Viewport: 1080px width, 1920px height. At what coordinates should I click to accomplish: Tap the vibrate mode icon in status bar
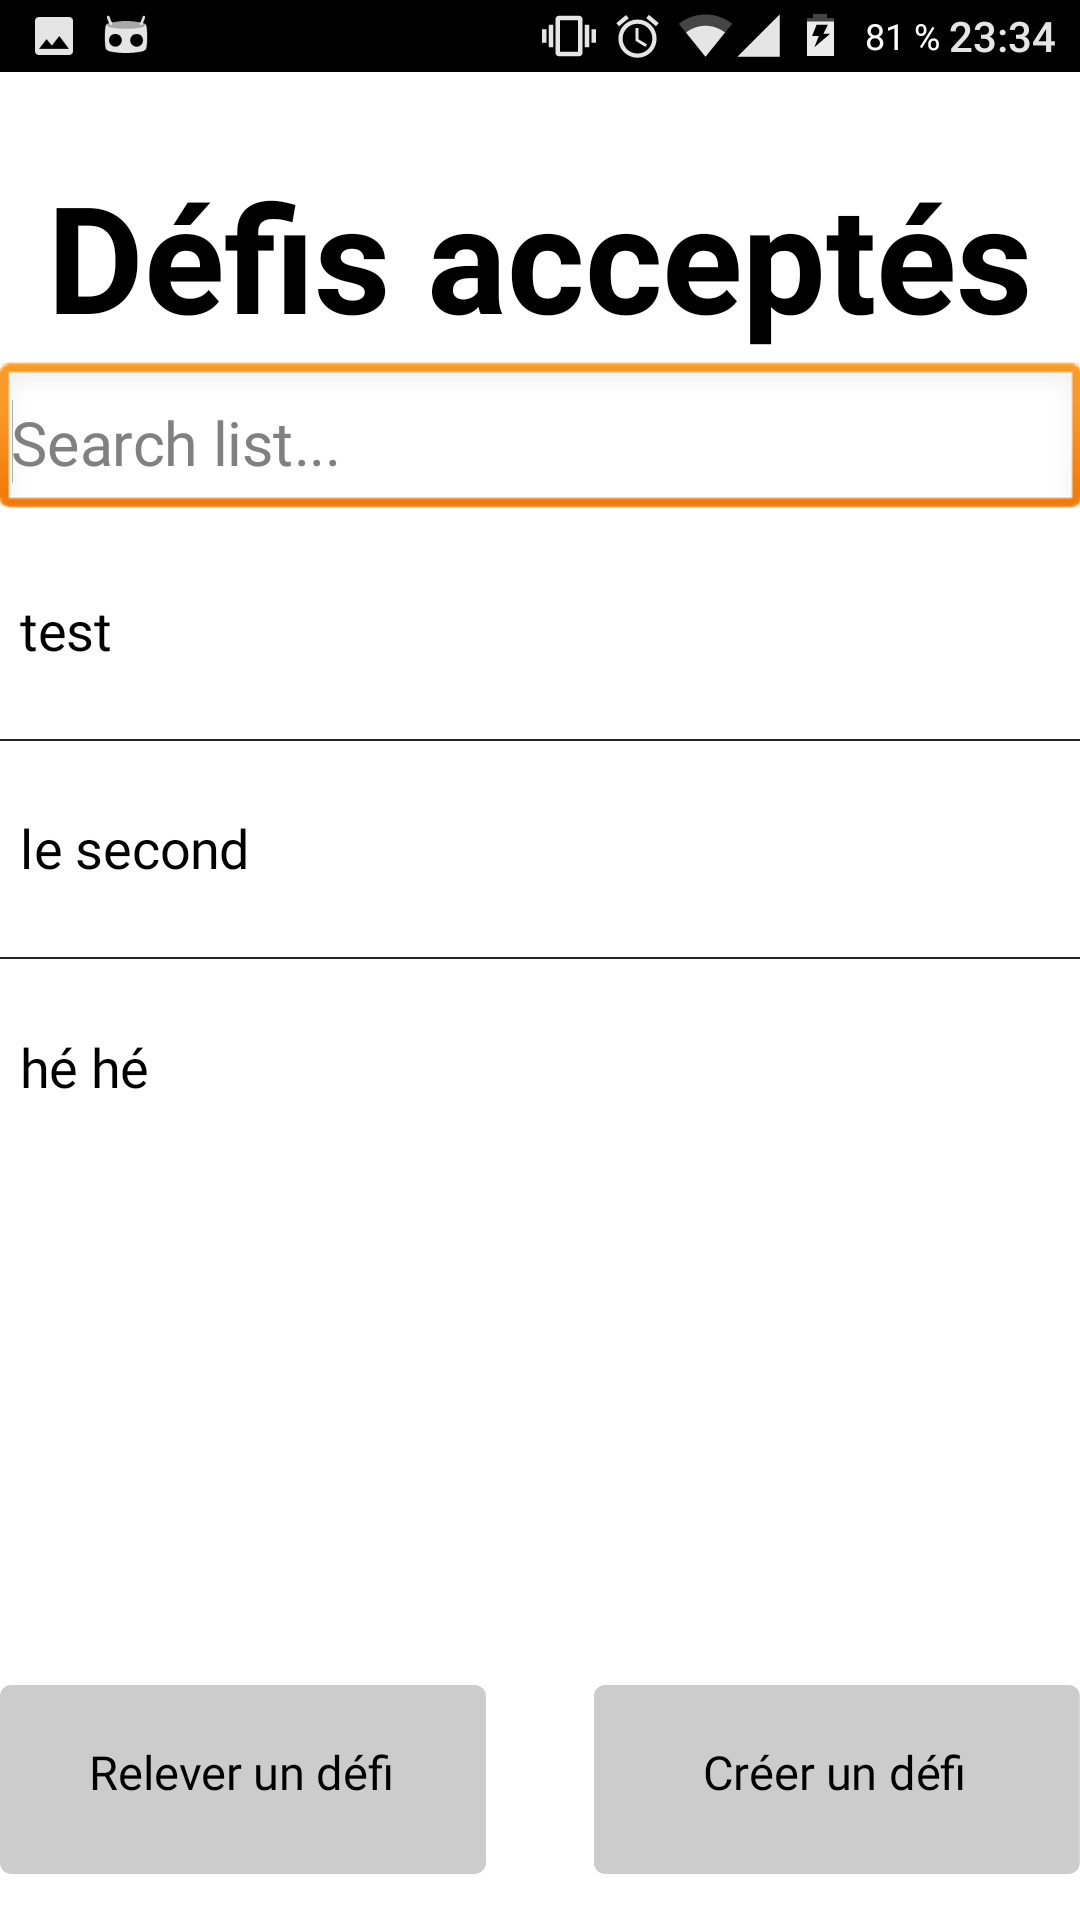569,37
